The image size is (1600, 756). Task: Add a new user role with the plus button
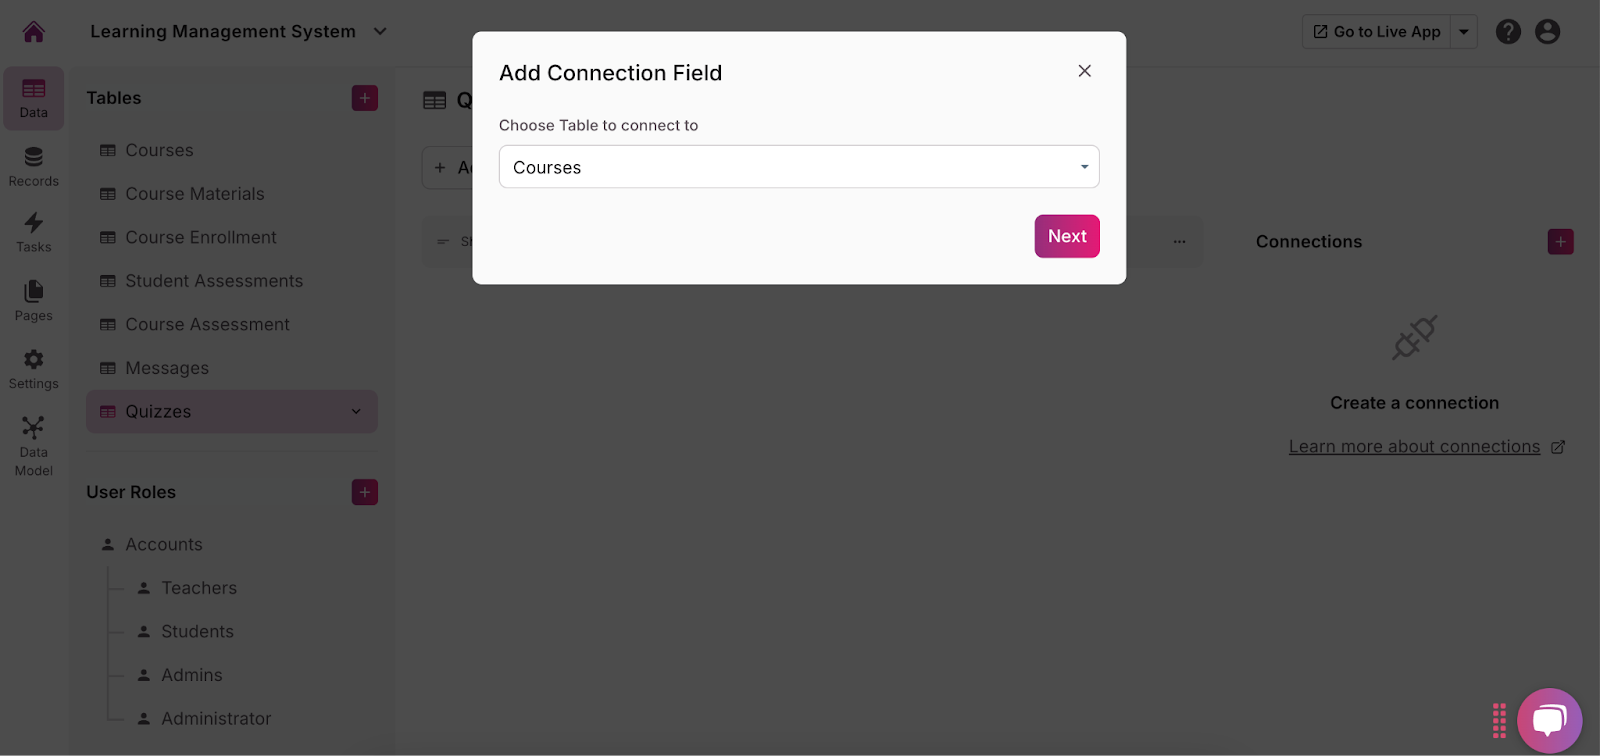[365, 492]
